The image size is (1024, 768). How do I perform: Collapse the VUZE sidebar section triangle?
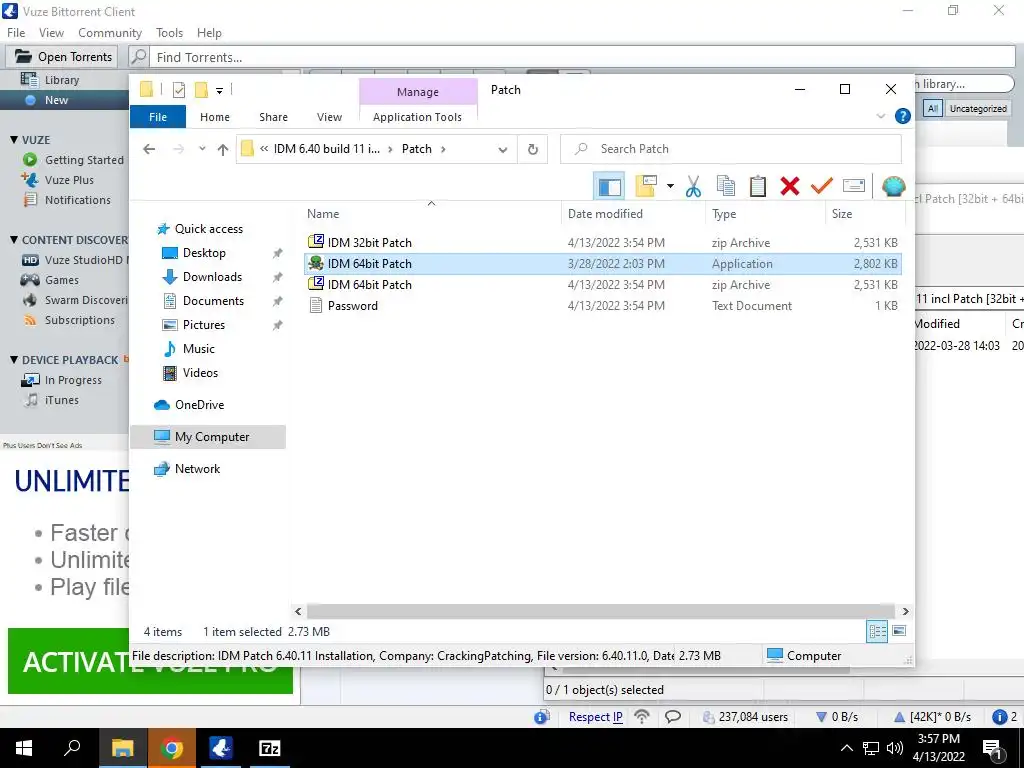[x=14, y=140]
